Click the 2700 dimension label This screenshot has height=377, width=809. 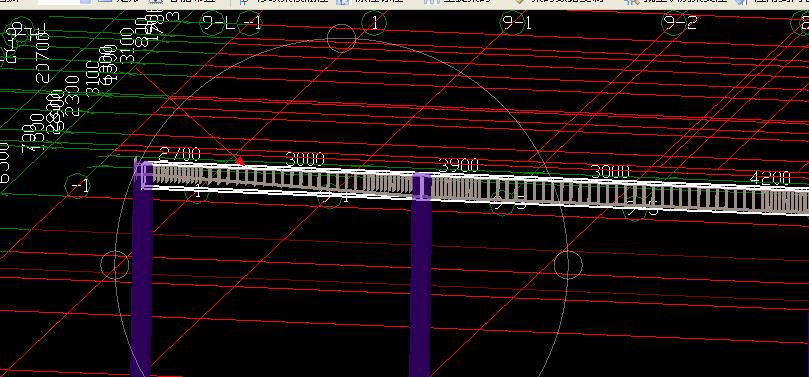click(x=180, y=154)
